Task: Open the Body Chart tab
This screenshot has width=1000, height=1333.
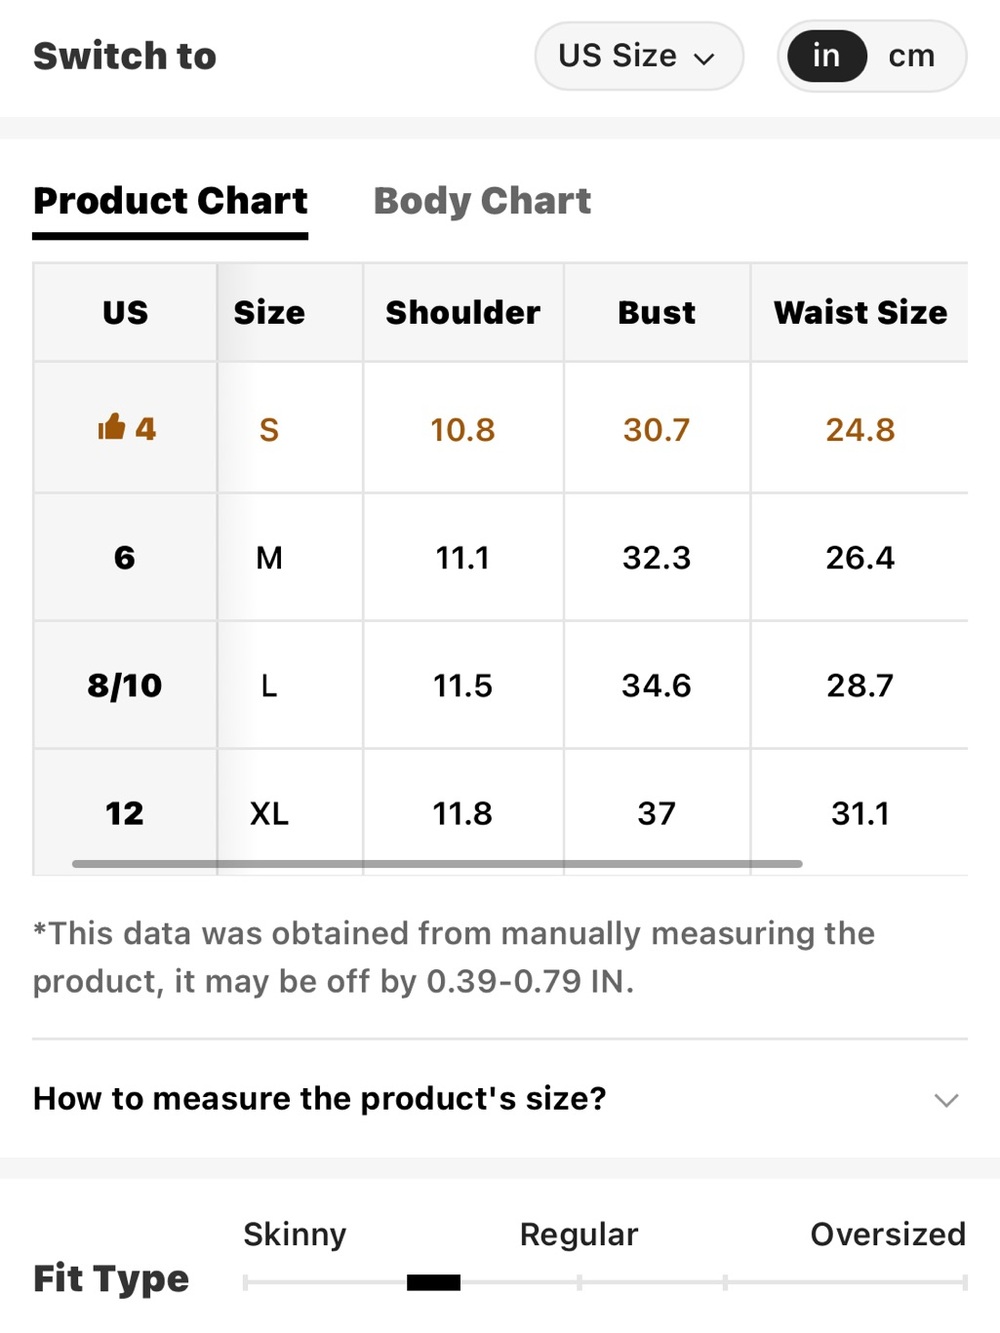Action: pyautogui.click(x=482, y=201)
